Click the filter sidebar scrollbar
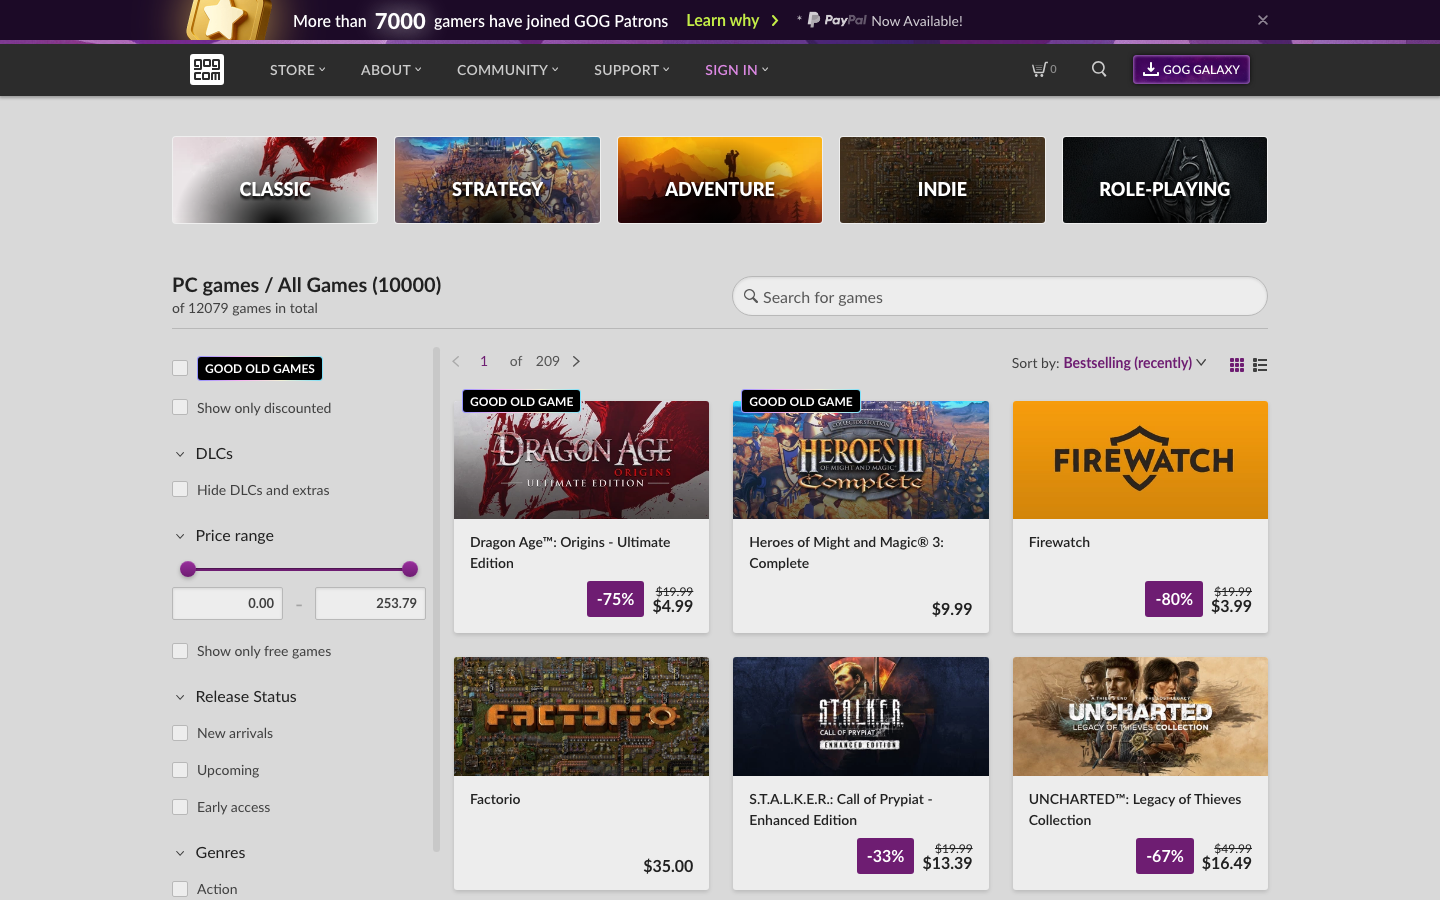 click(x=436, y=600)
